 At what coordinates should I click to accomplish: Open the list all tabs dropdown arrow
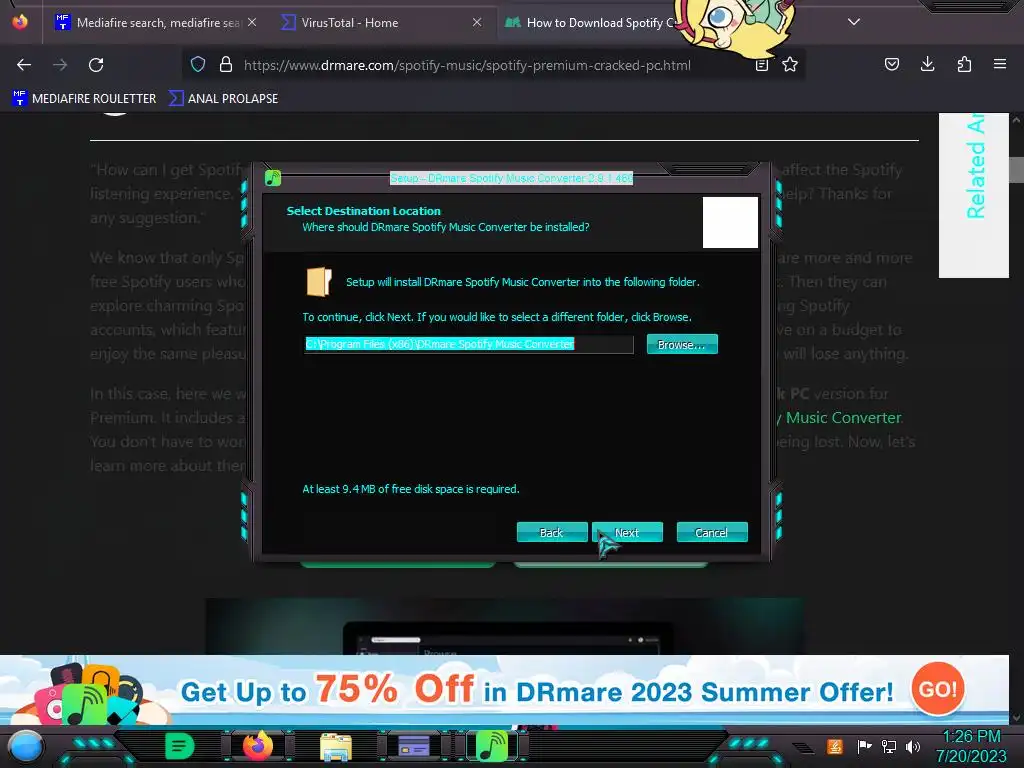tap(854, 22)
